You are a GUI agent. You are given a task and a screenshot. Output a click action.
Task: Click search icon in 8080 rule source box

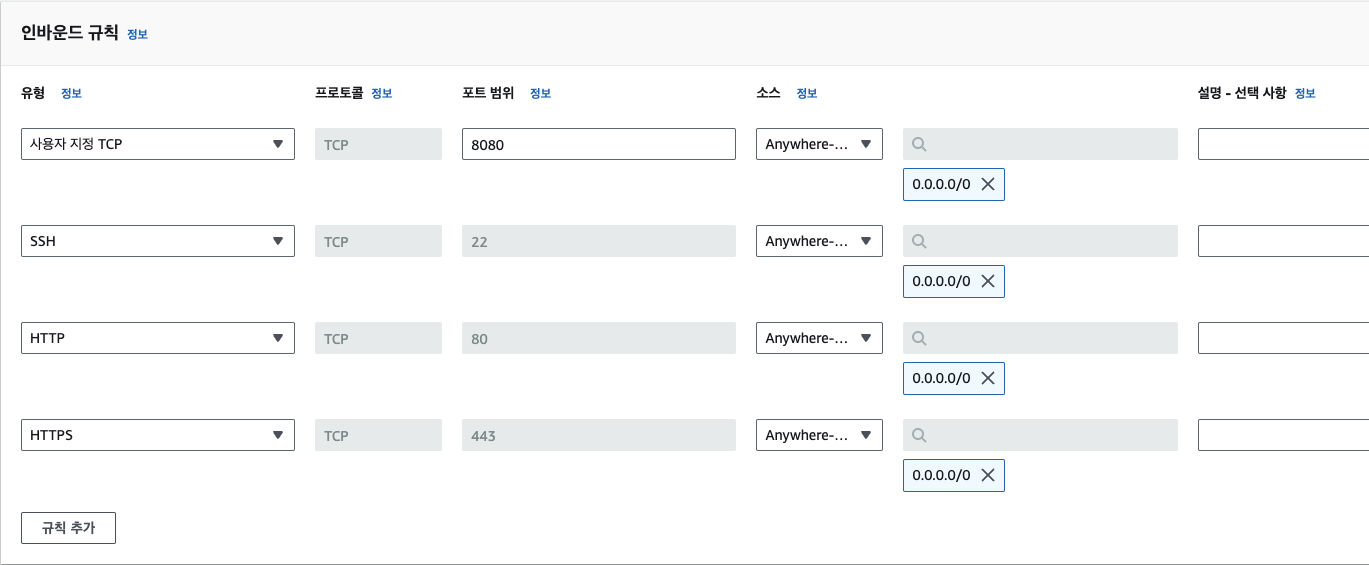pyautogui.click(x=920, y=144)
